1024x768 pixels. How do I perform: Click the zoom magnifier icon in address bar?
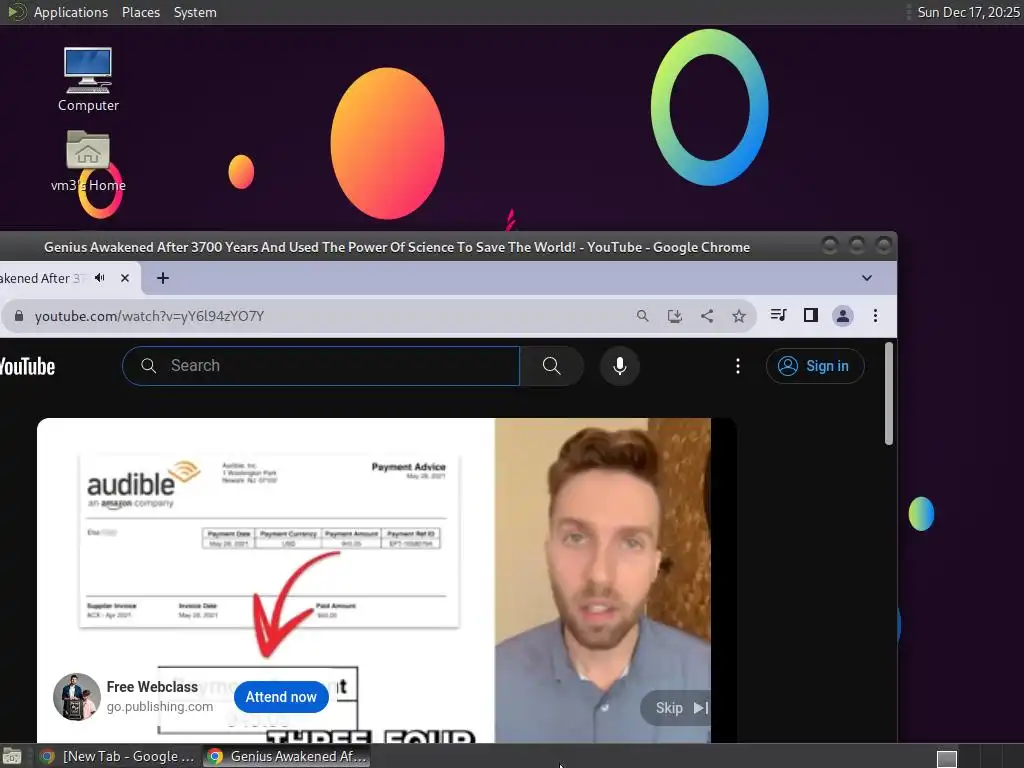[x=643, y=316]
